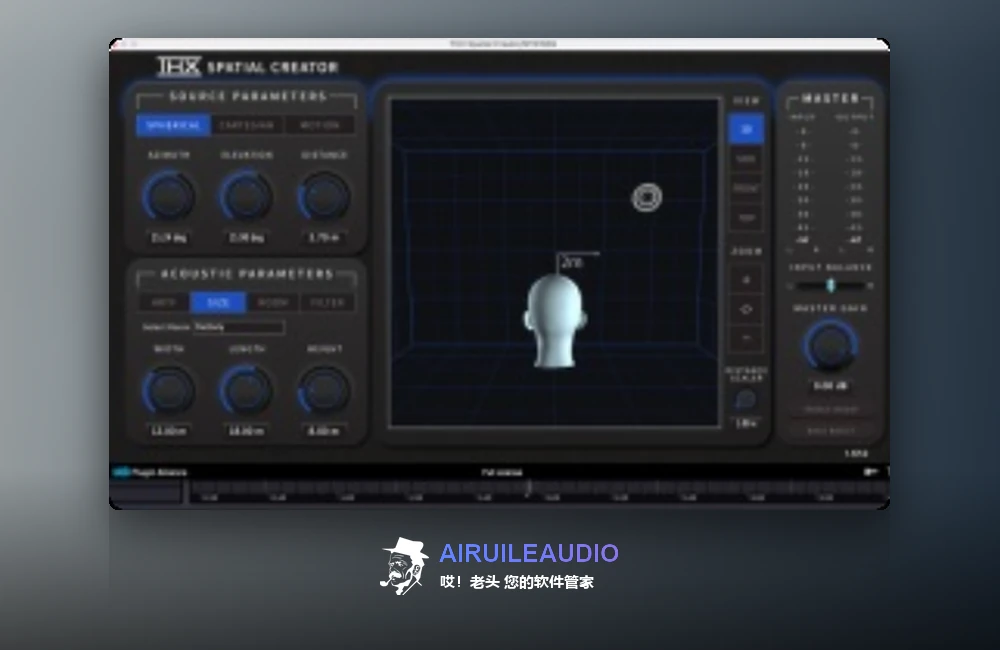The height and width of the screenshot is (650, 1000).
Task: Click the key icon in the bottom bar
Action: click(870, 471)
